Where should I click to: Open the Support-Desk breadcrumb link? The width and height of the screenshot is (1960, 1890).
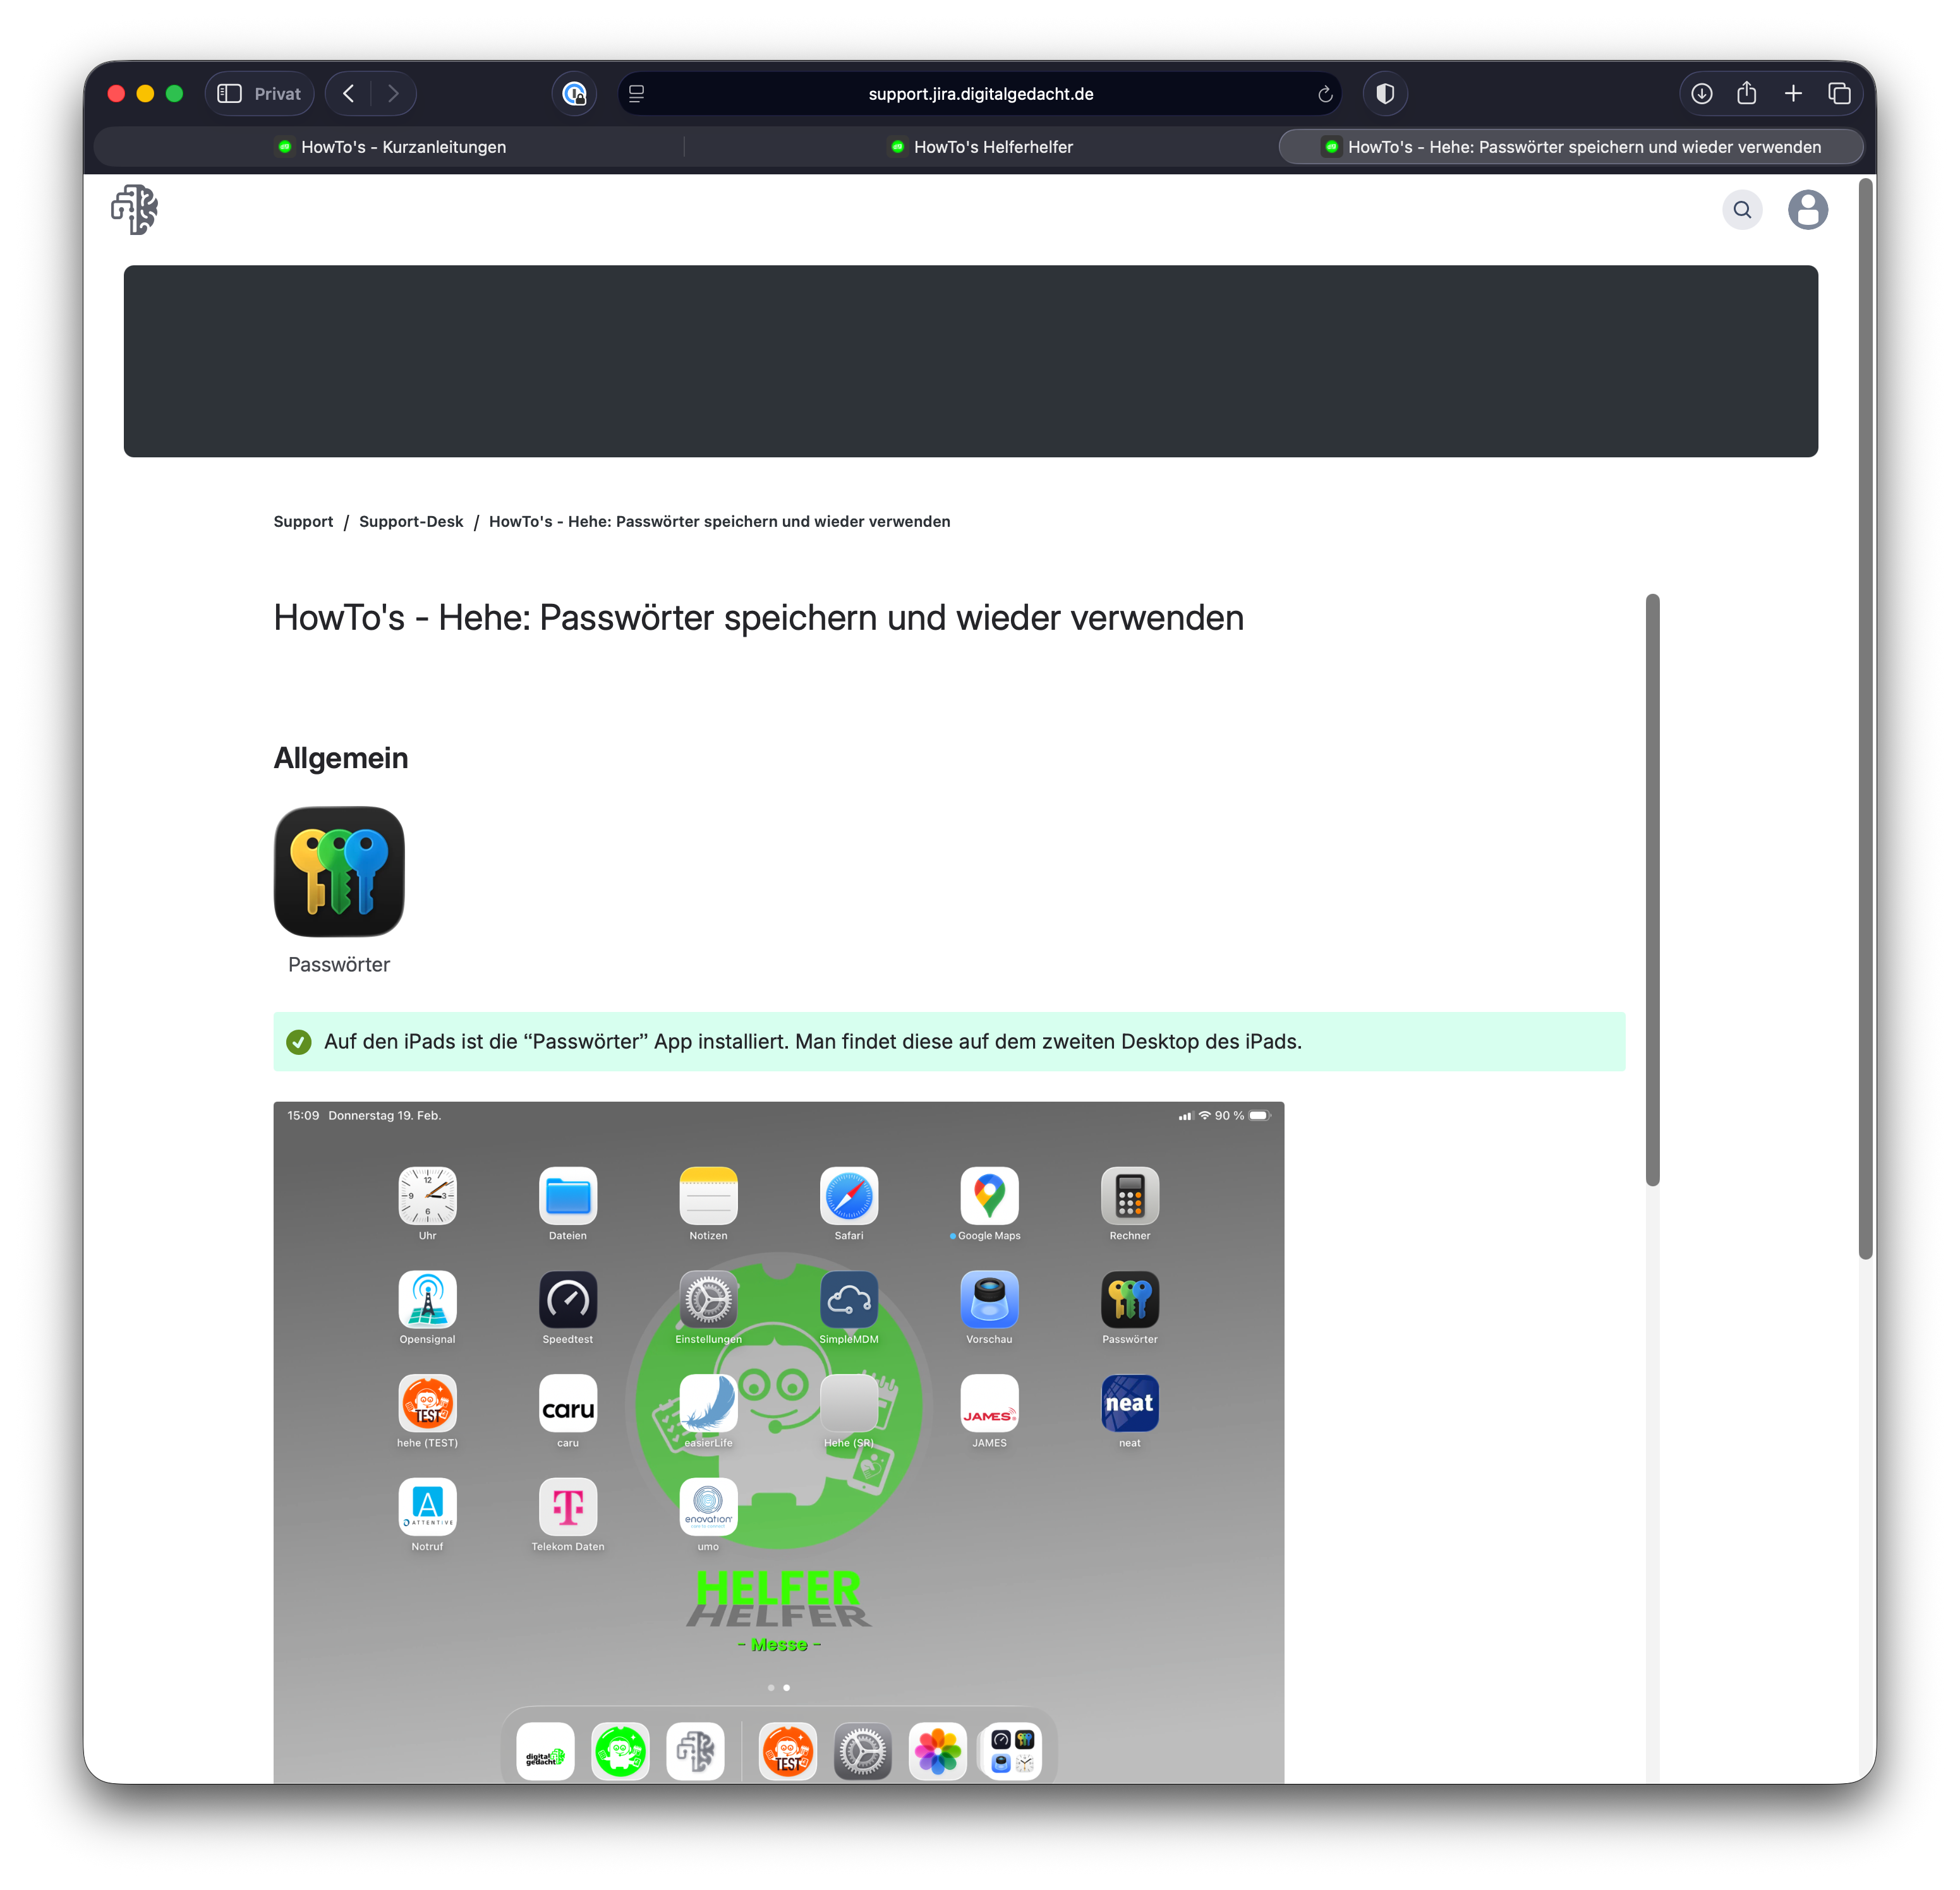[411, 521]
